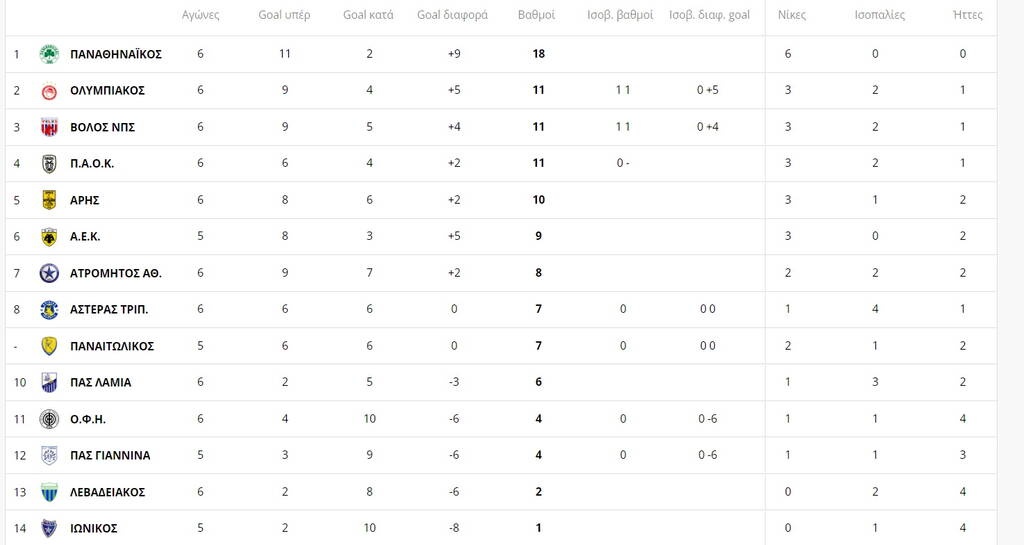Click the Ο.Φ.Η. team name

click(x=88, y=419)
